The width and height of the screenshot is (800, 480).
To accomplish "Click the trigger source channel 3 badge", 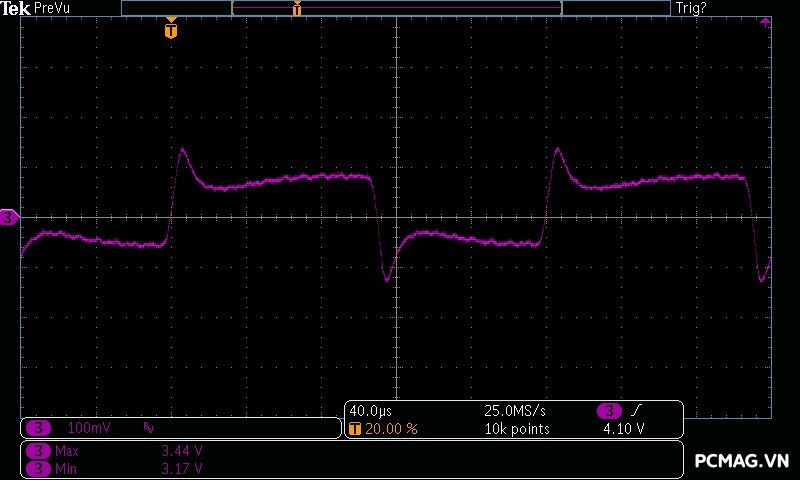I will coord(610,411).
